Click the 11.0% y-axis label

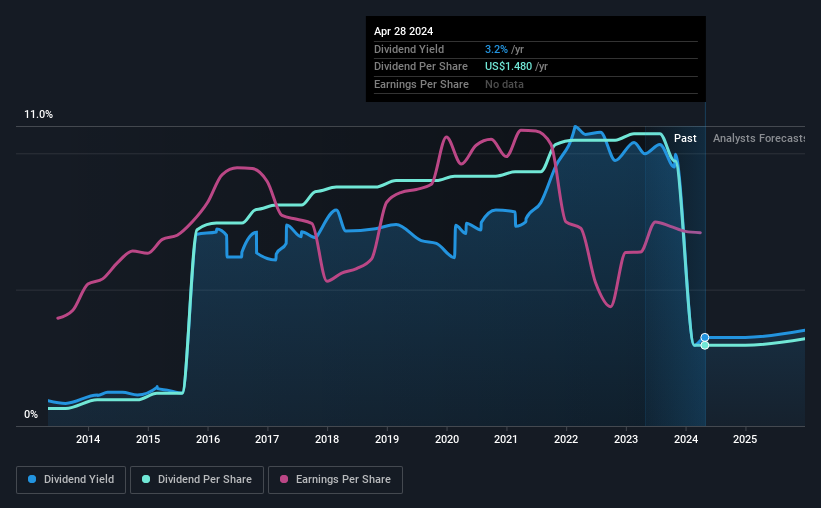click(x=39, y=115)
